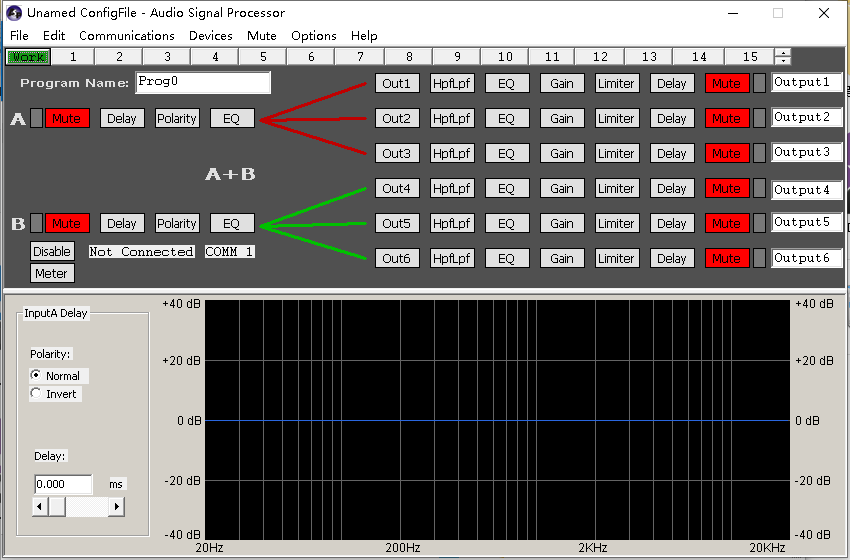Open Gain for Out1

562,83
